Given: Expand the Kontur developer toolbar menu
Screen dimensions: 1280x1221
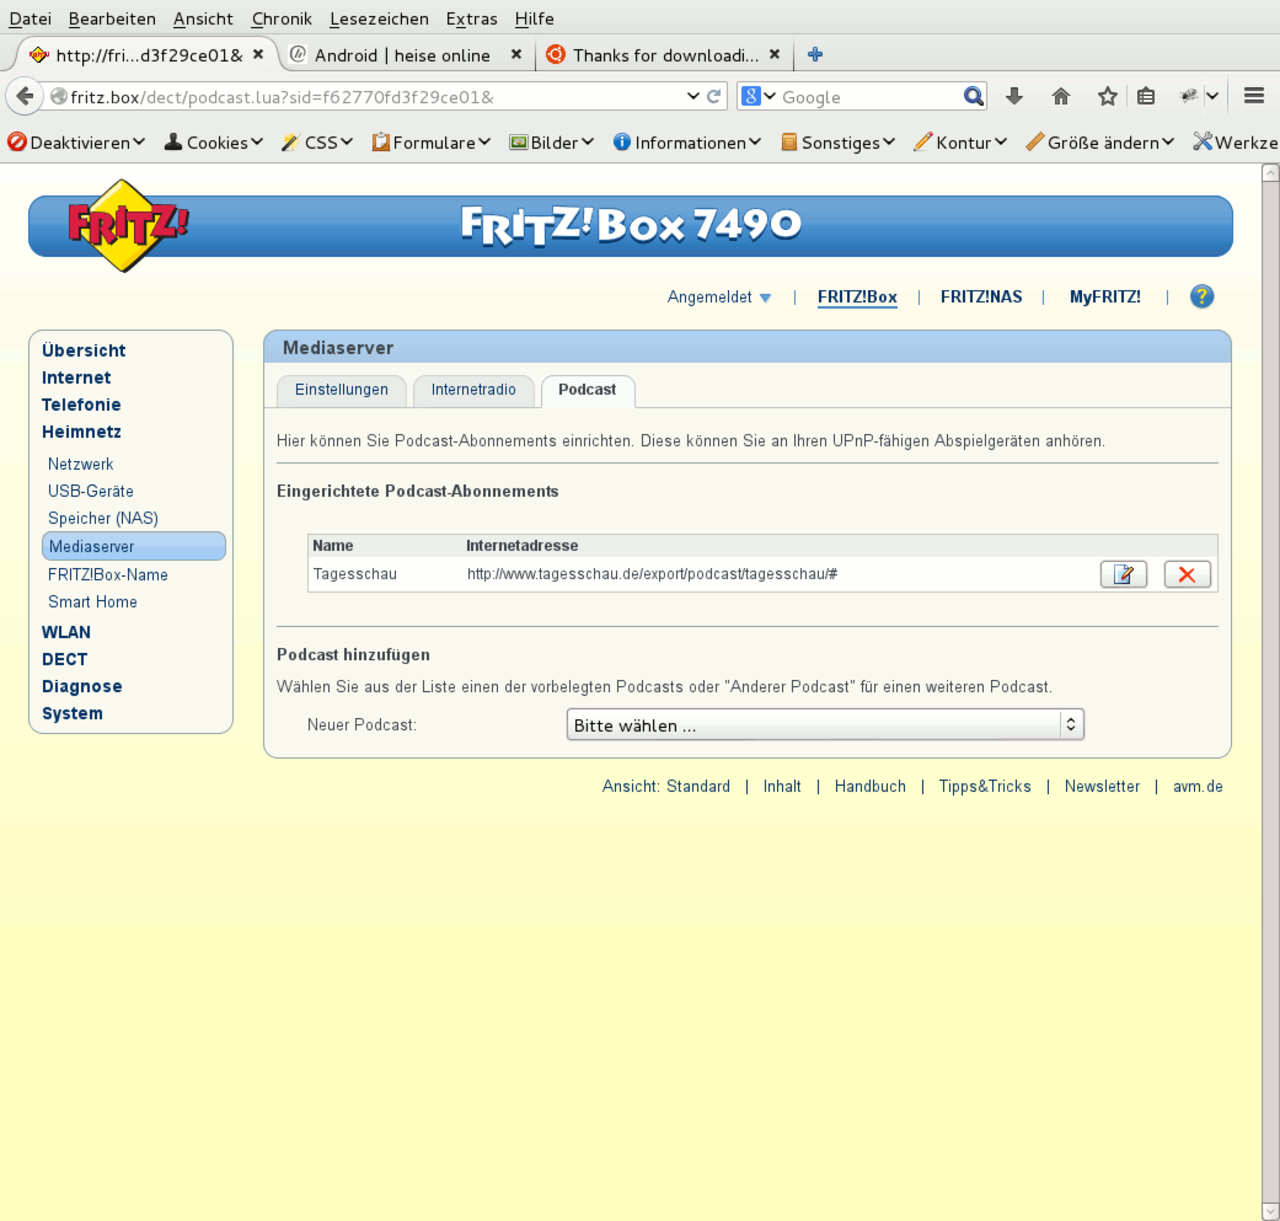Looking at the screenshot, I should [960, 143].
